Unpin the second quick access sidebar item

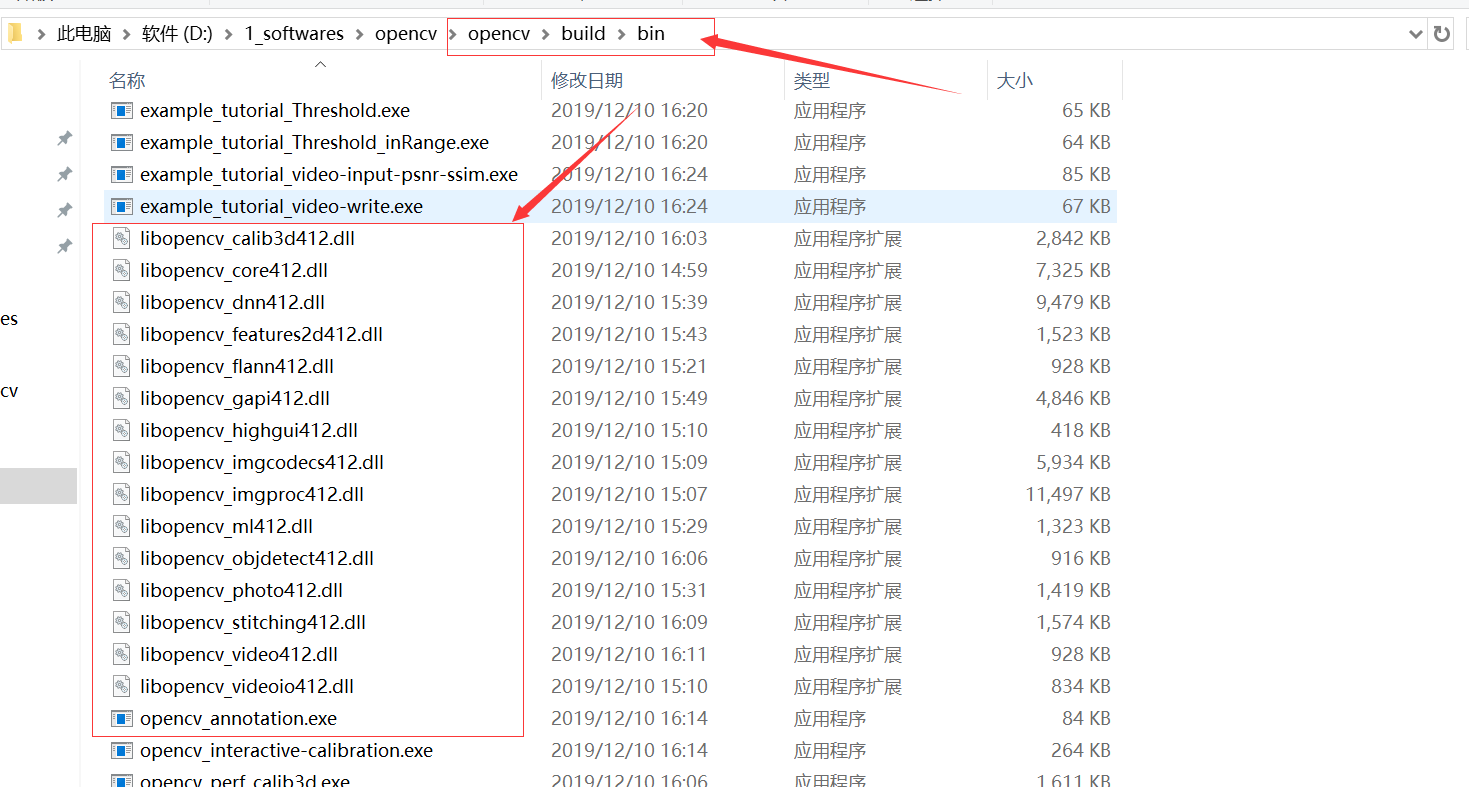(64, 174)
